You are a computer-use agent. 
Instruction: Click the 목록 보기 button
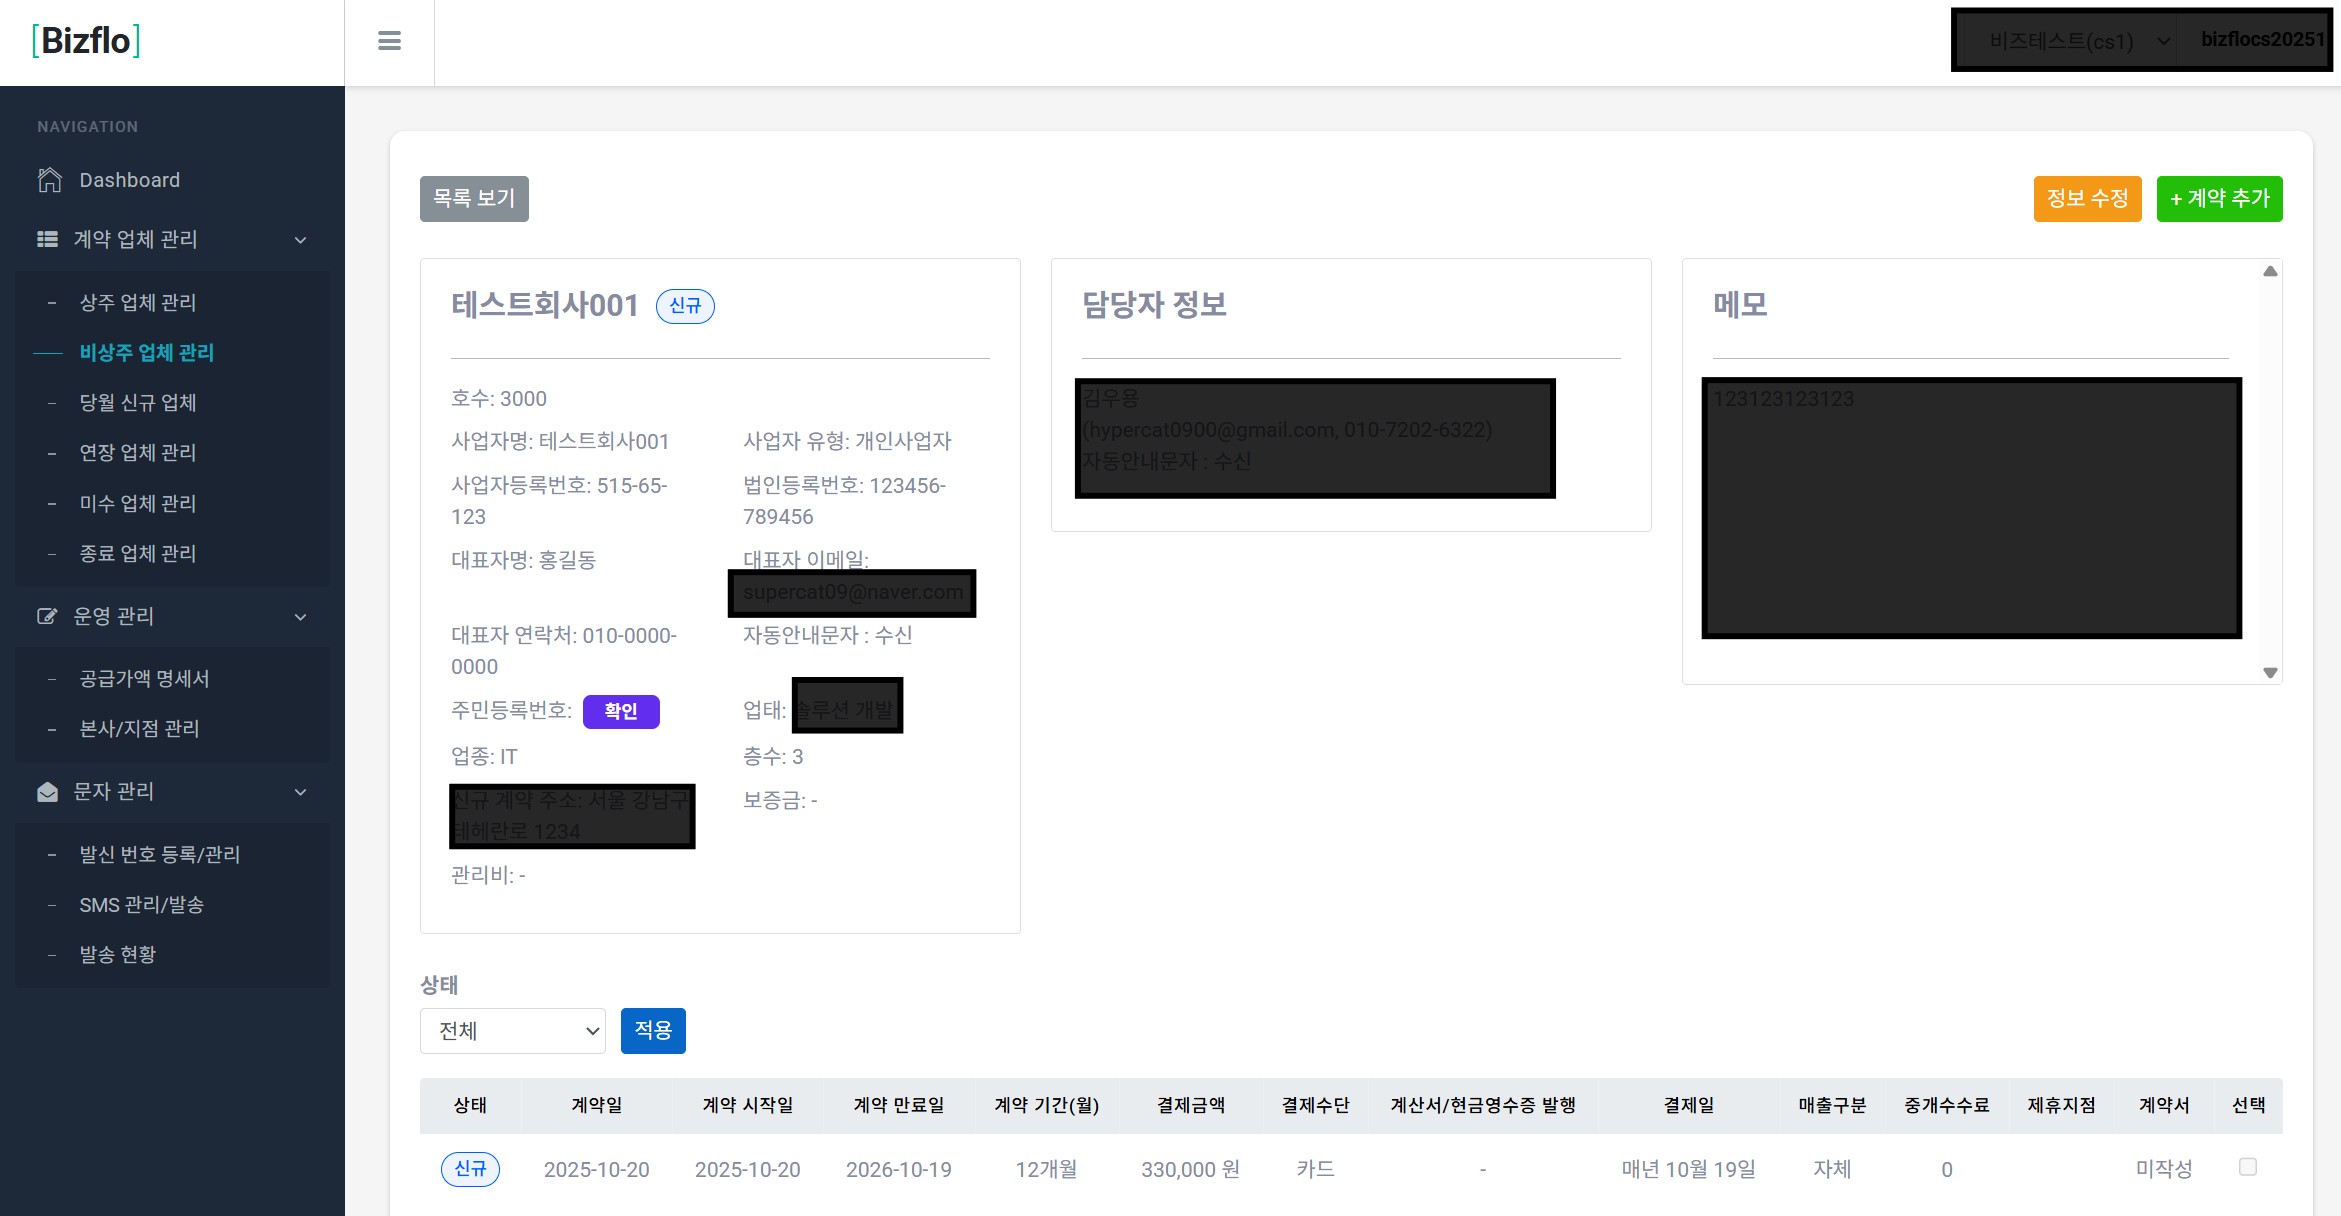(474, 199)
